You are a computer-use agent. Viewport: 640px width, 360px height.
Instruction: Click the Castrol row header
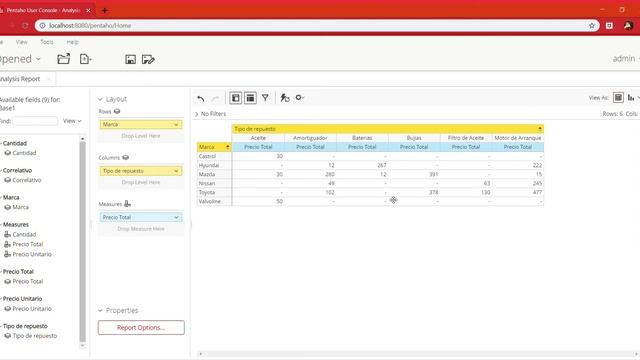click(x=214, y=156)
